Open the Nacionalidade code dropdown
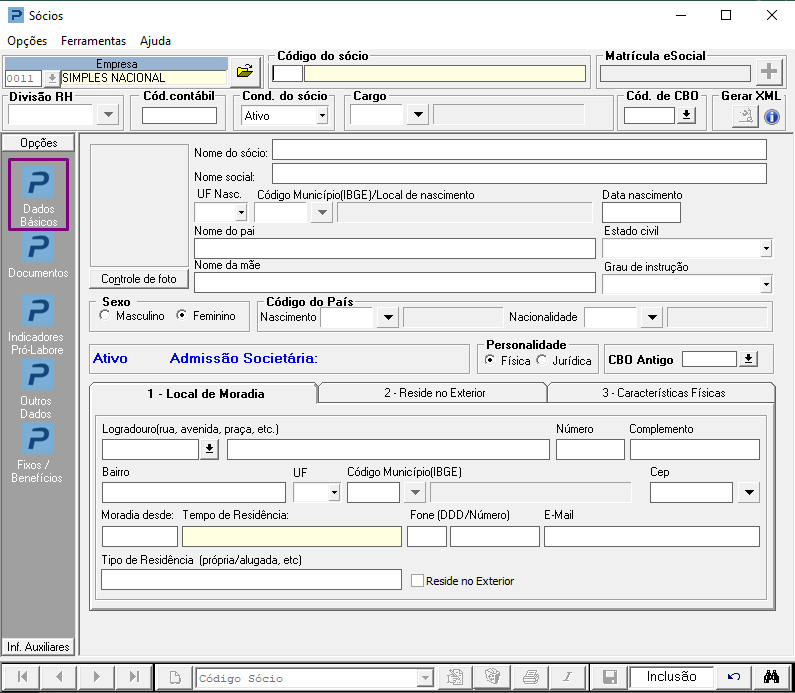 click(652, 317)
